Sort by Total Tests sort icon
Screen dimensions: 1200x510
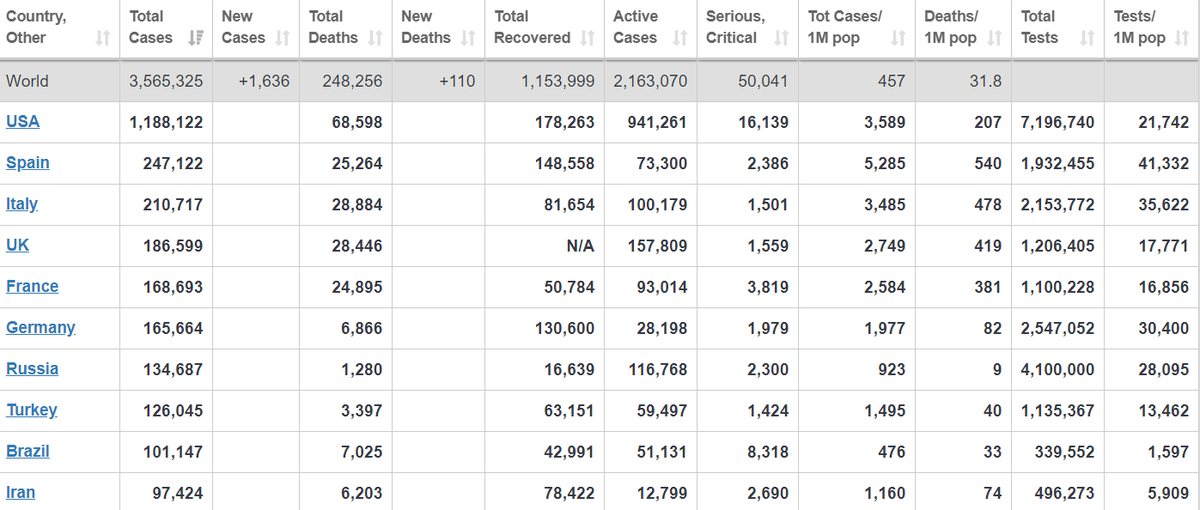point(1085,38)
